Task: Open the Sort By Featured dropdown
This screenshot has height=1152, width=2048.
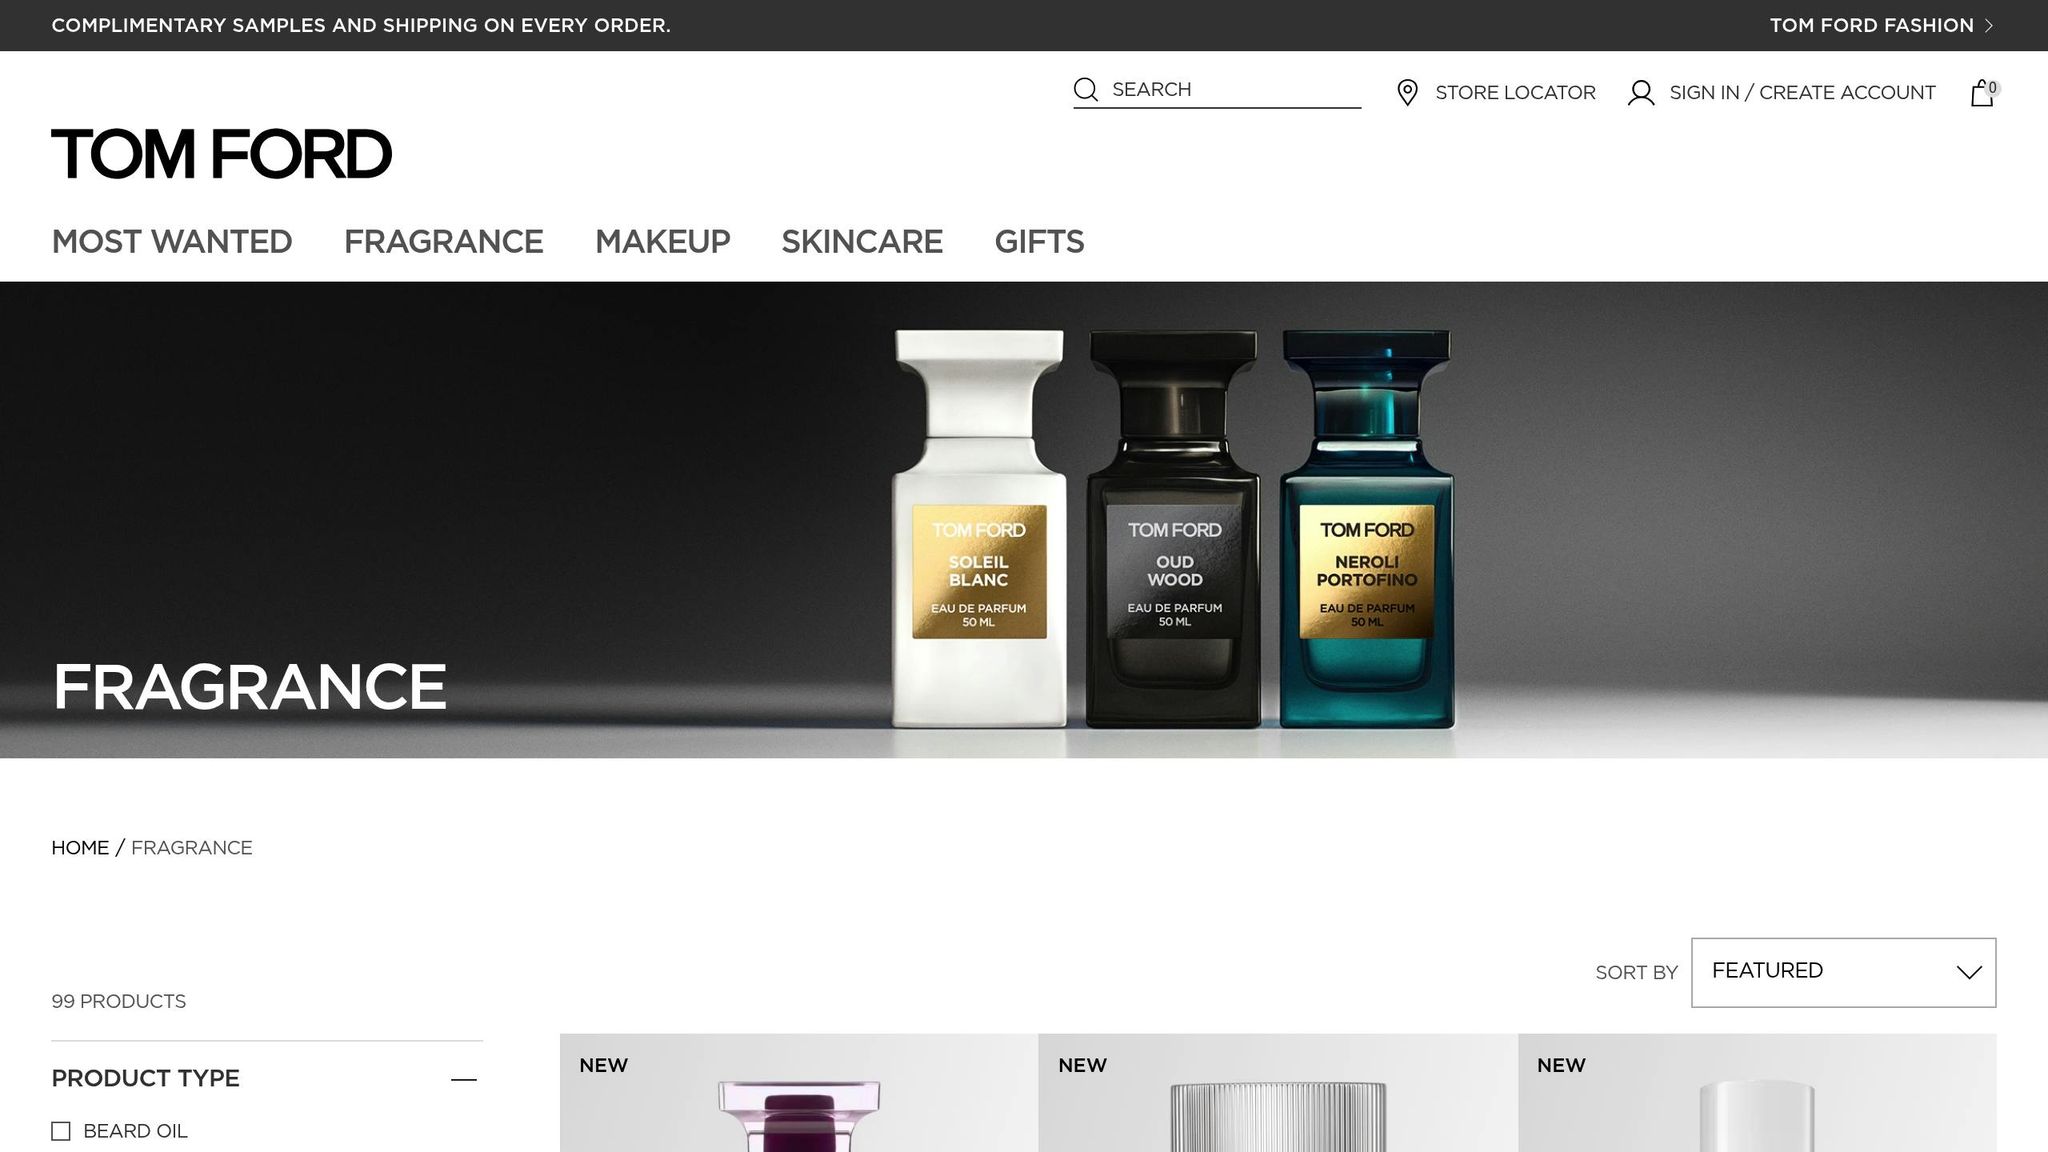Action: pyautogui.click(x=1843, y=972)
